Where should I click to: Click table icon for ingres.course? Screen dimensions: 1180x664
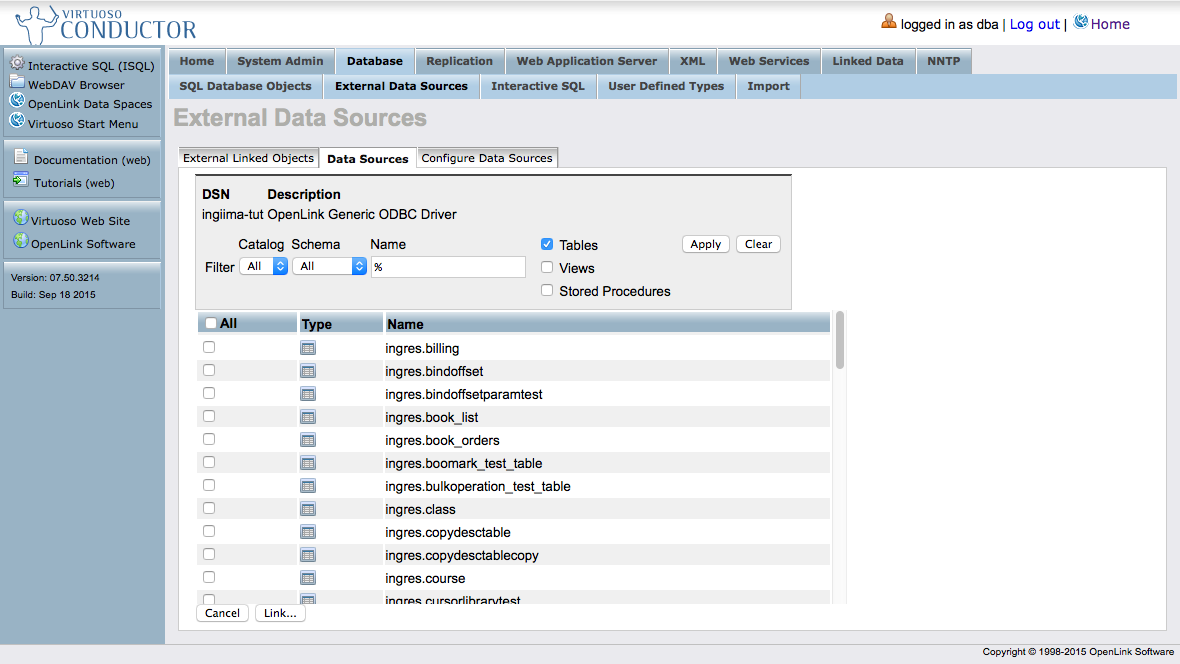click(308, 578)
